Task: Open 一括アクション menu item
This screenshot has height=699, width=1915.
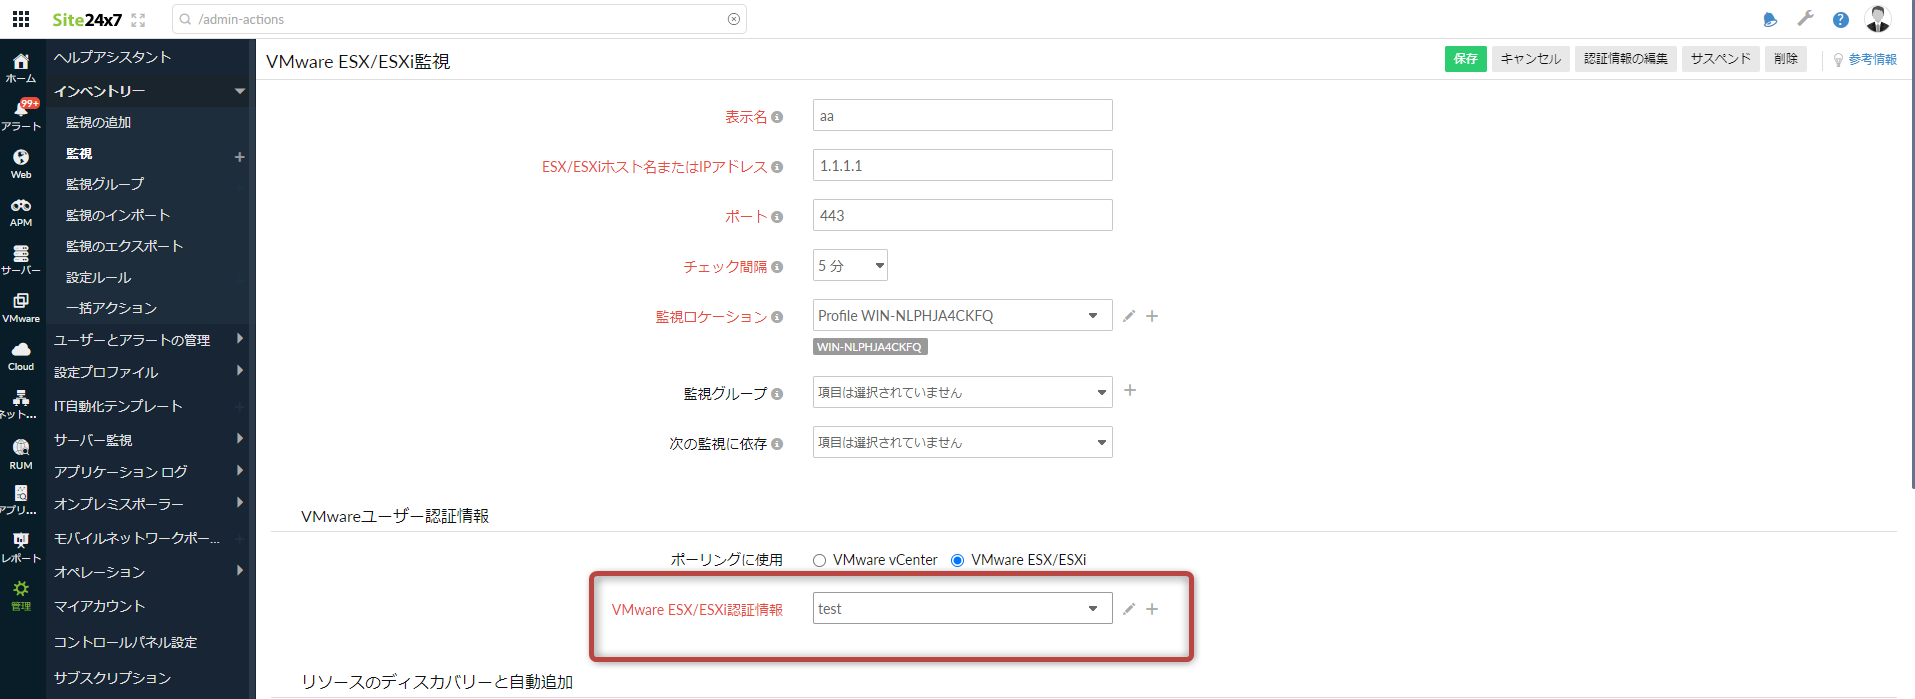Action: 111,308
